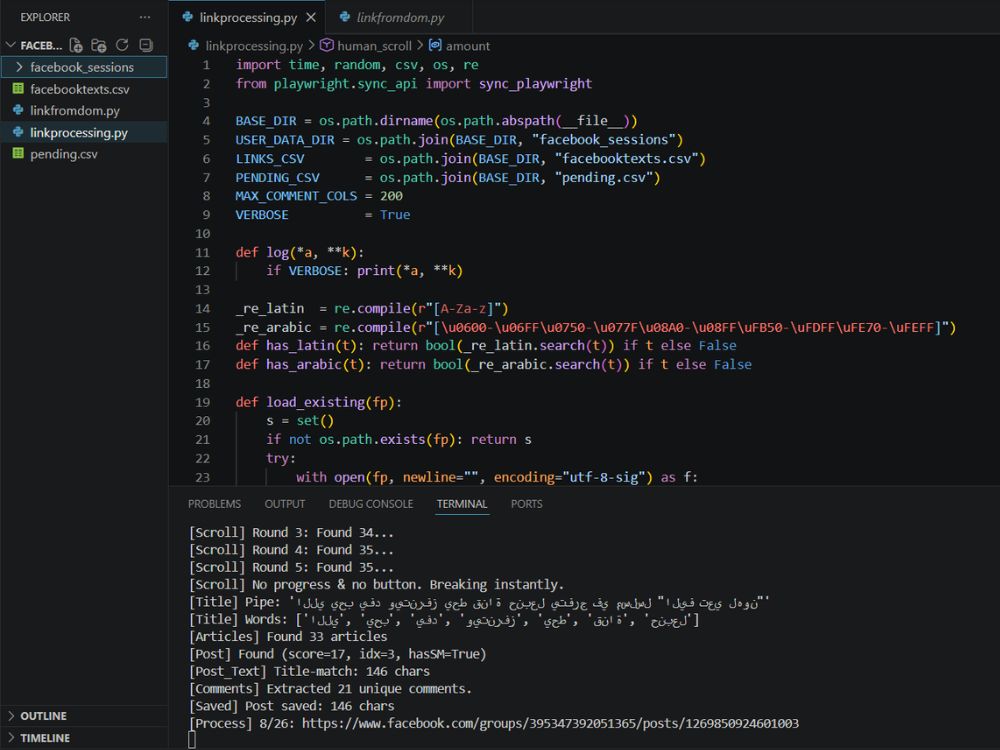This screenshot has height=750, width=1000.
Task: Place cursor on the BASE_DIR assignment line
Action: click(x=436, y=121)
